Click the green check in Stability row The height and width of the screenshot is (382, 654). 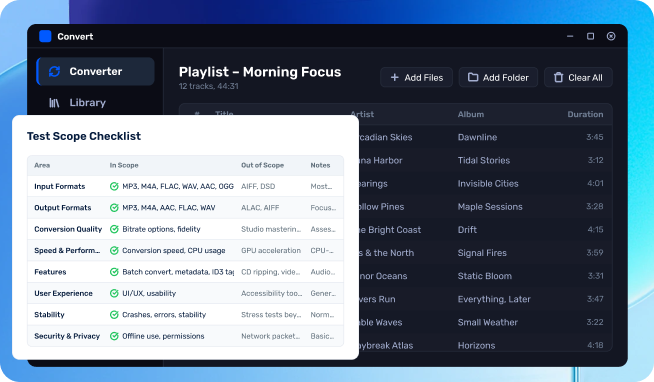point(114,314)
